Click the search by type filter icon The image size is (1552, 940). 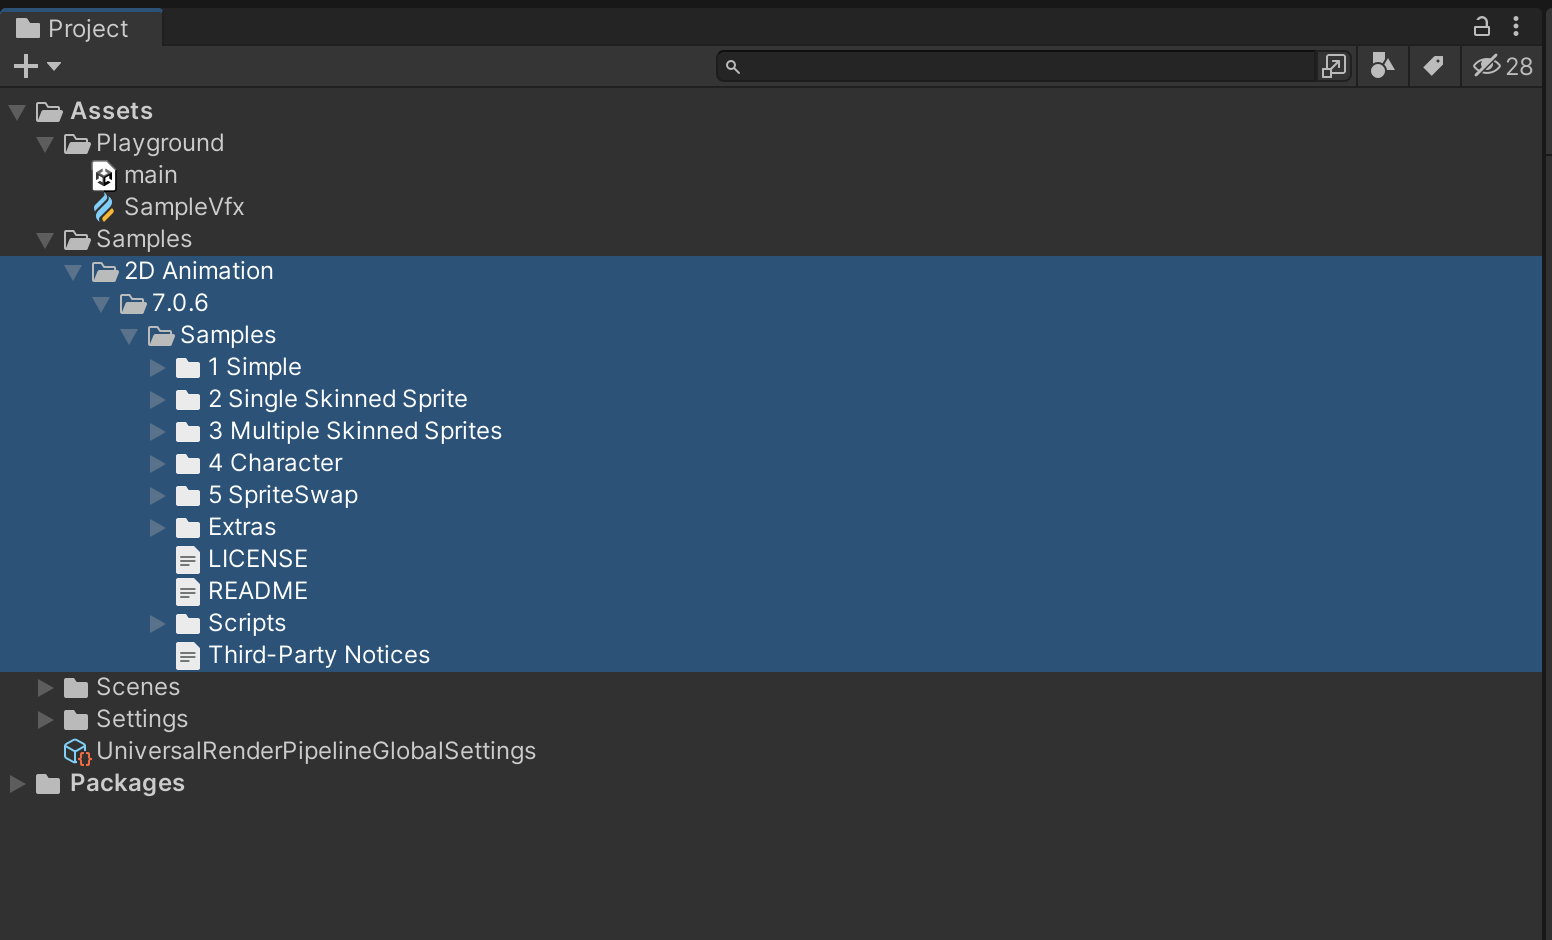[1382, 66]
